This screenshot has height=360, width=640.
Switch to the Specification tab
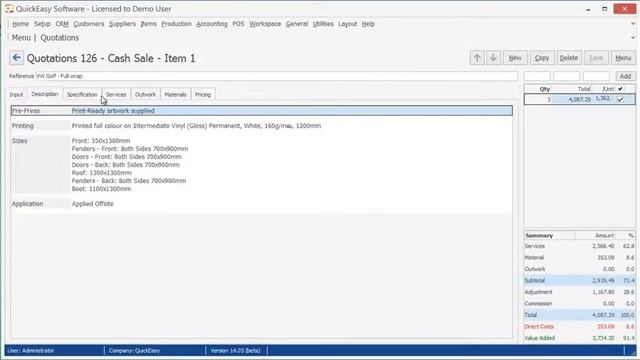click(82, 94)
